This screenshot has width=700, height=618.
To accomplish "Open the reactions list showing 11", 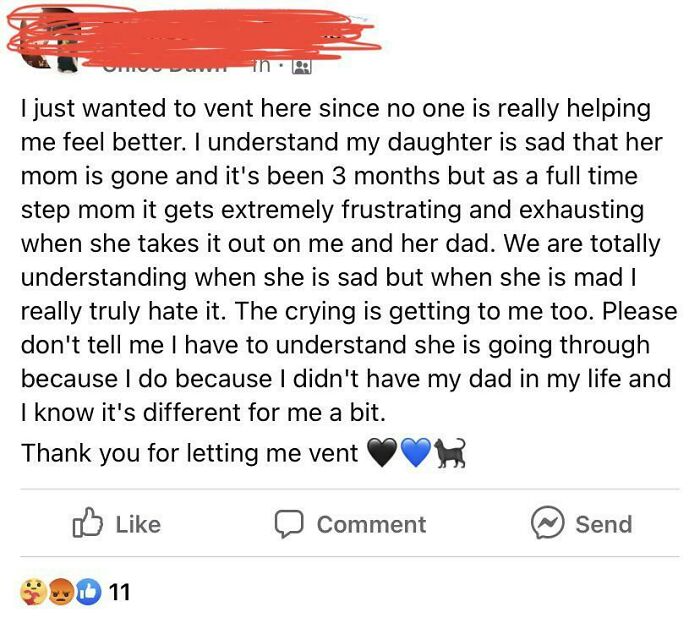I will click(x=119, y=592).
